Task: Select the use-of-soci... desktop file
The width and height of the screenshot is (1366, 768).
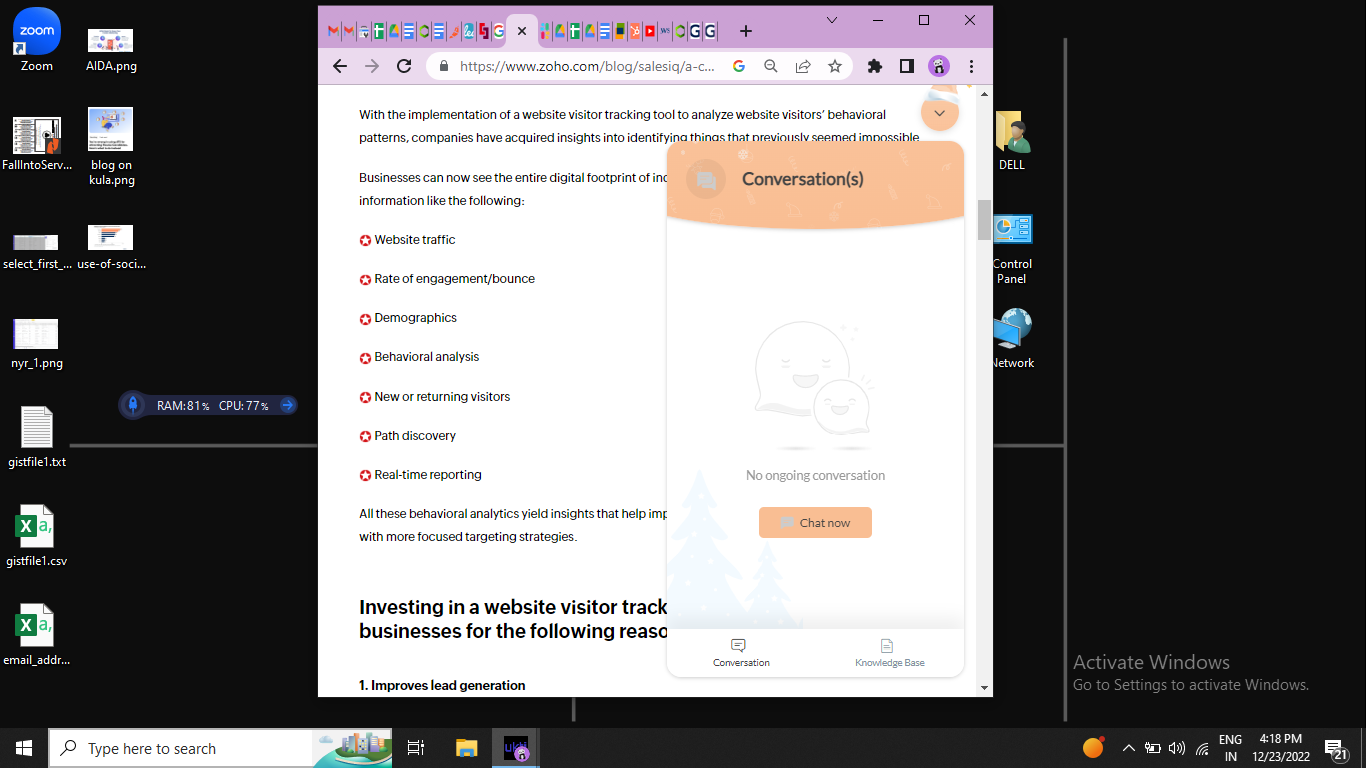Action: click(111, 248)
